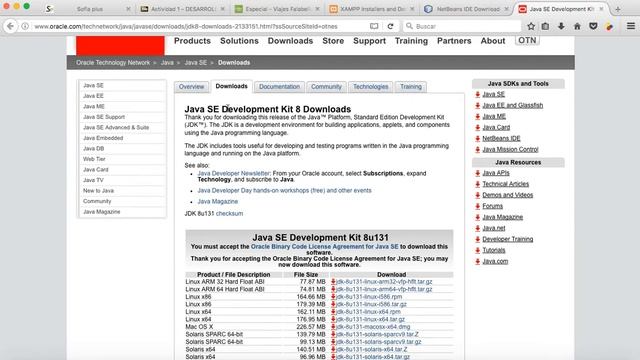Switch to the Sofia plus browser tab

click(x=89, y=9)
